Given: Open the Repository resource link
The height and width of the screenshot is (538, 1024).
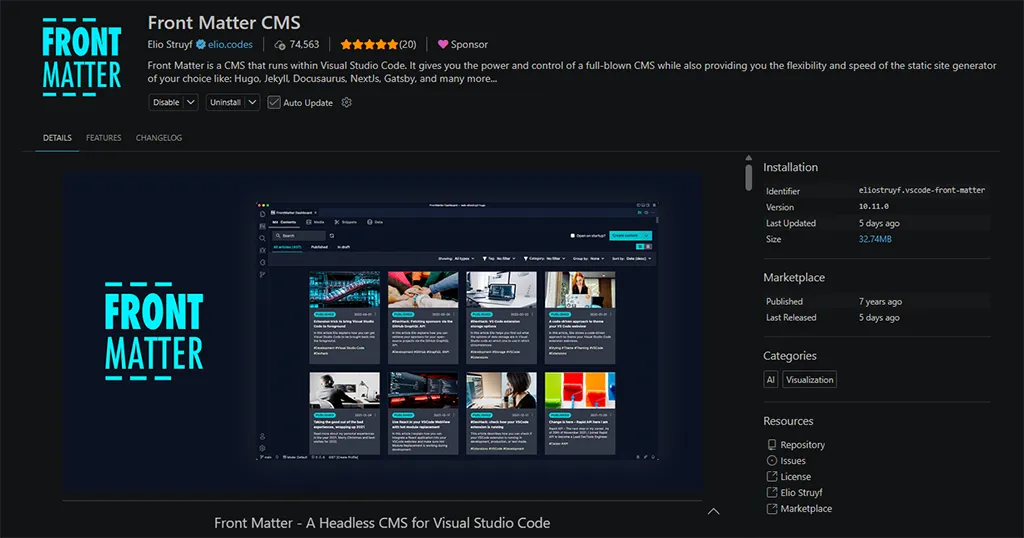Looking at the screenshot, I should [803, 445].
